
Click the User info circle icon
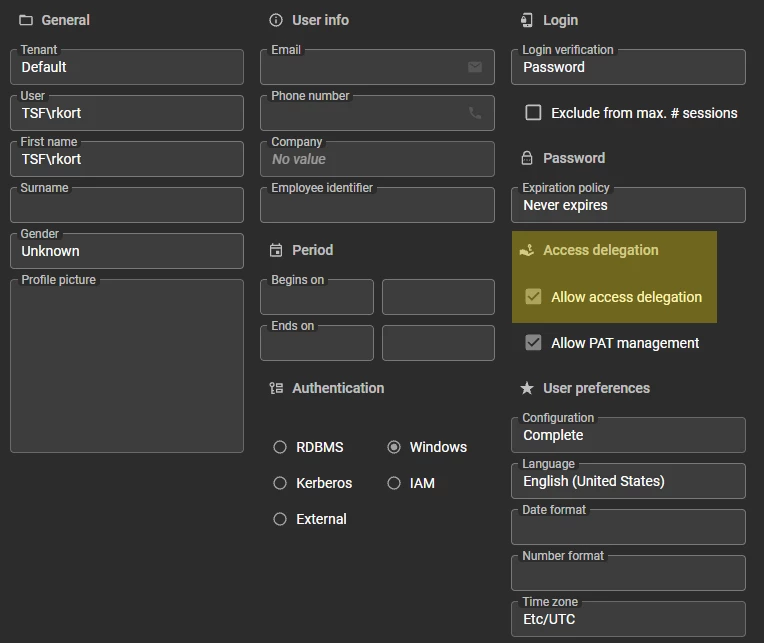(x=276, y=20)
